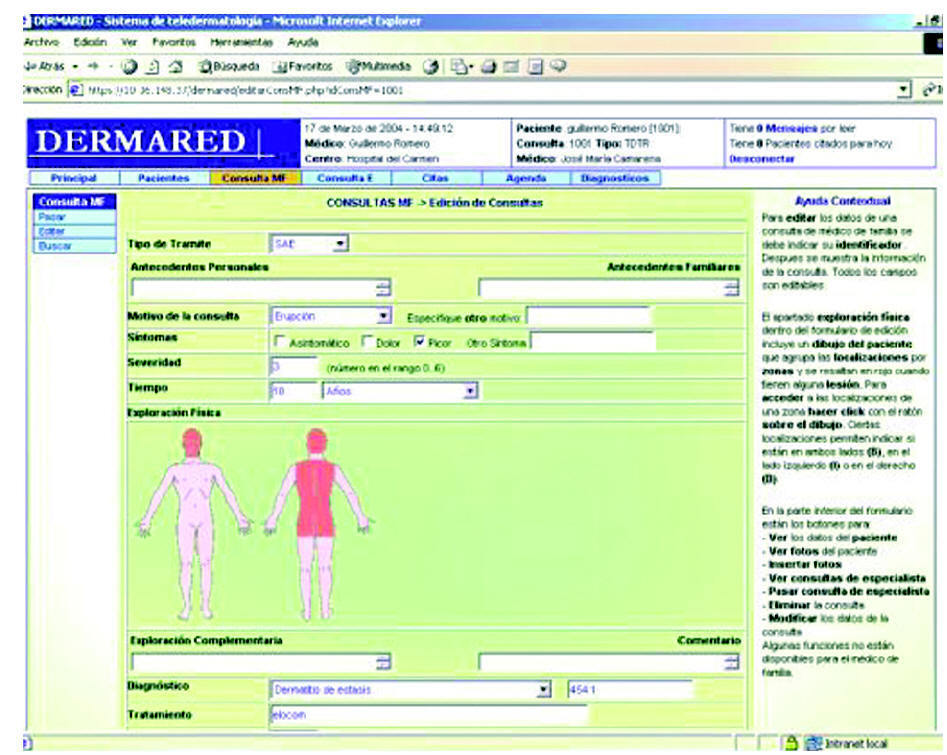The height and width of the screenshot is (755, 947).
Task: Click the browser Home icon
Action: (175, 67)
